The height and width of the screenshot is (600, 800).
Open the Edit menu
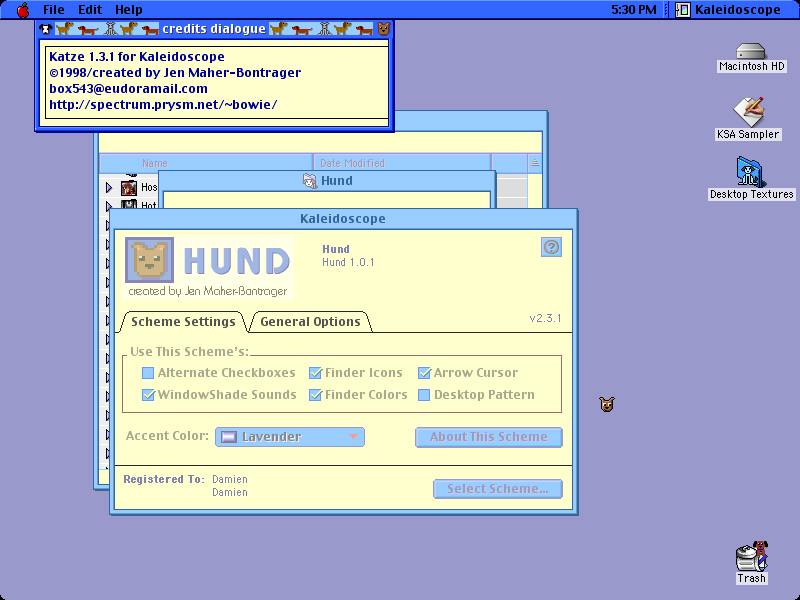90,10
